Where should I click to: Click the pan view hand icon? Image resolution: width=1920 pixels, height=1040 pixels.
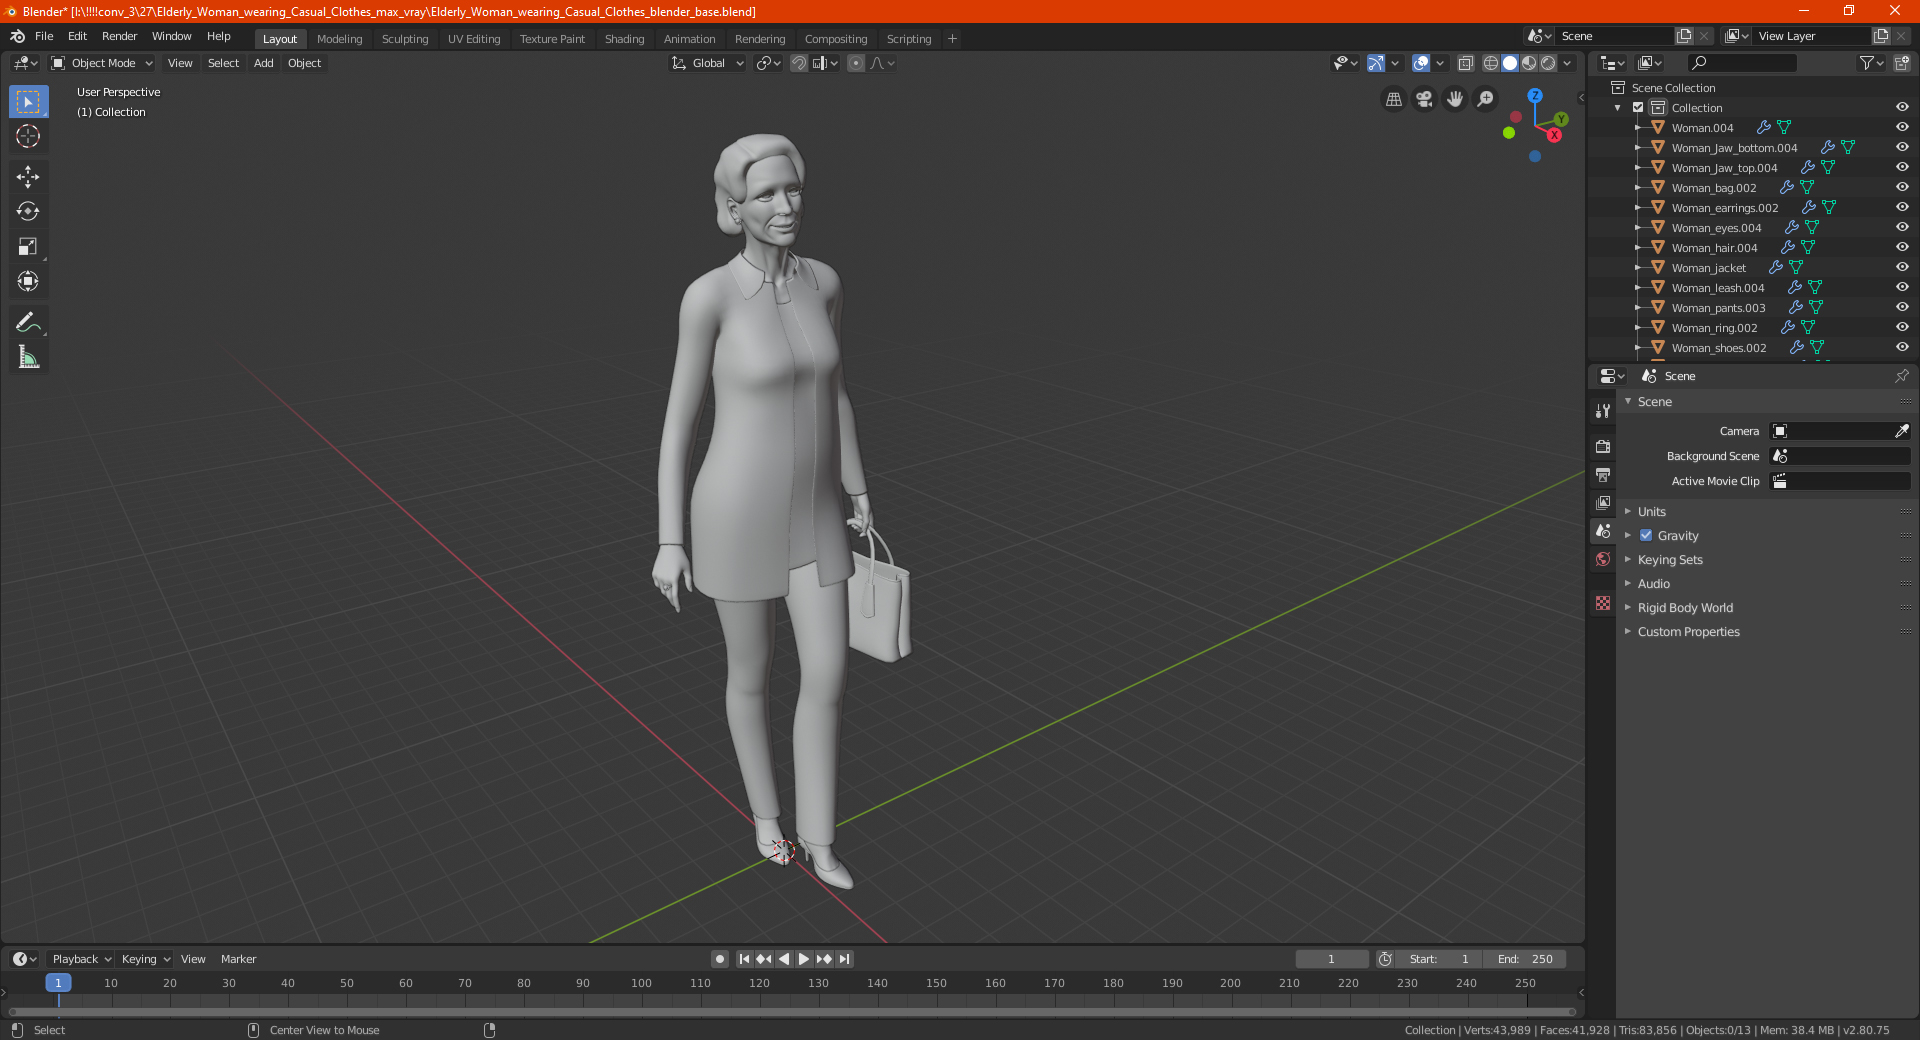(x=1455, y=99)
